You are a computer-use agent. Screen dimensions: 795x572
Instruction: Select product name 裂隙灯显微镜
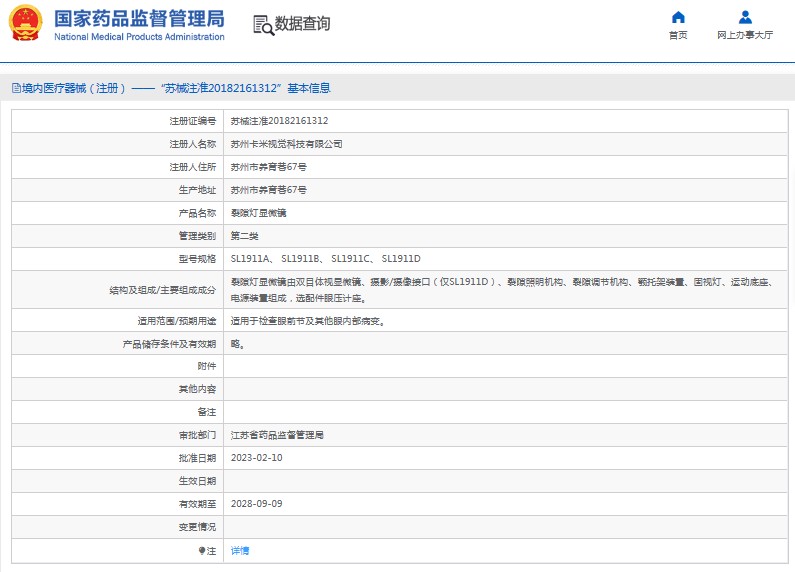(259, 213)
